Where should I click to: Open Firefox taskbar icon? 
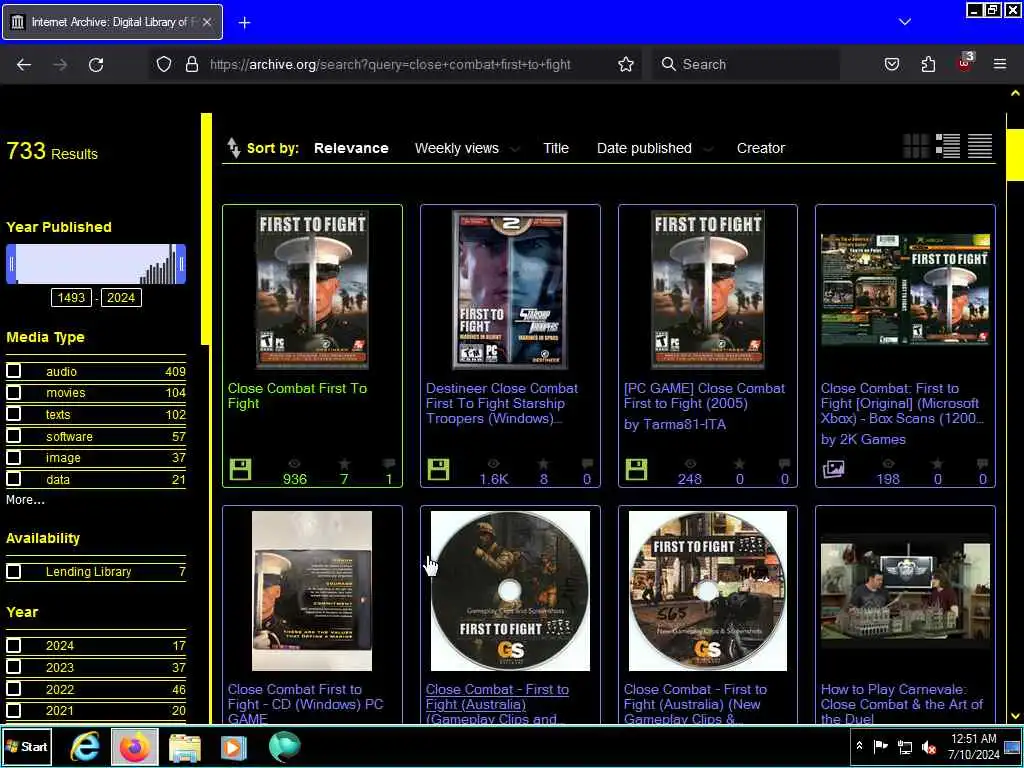coord(135,746)
